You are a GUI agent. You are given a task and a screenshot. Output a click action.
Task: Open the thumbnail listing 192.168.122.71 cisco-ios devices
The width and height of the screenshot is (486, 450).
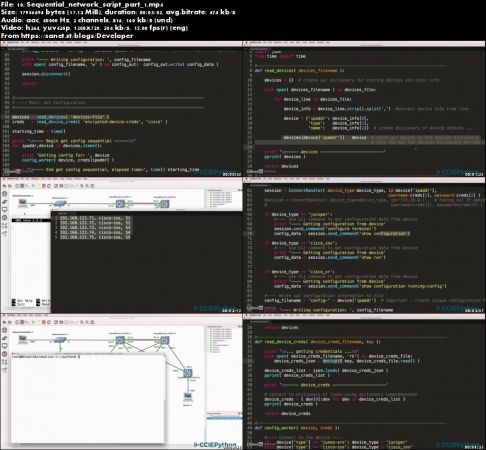121,246
